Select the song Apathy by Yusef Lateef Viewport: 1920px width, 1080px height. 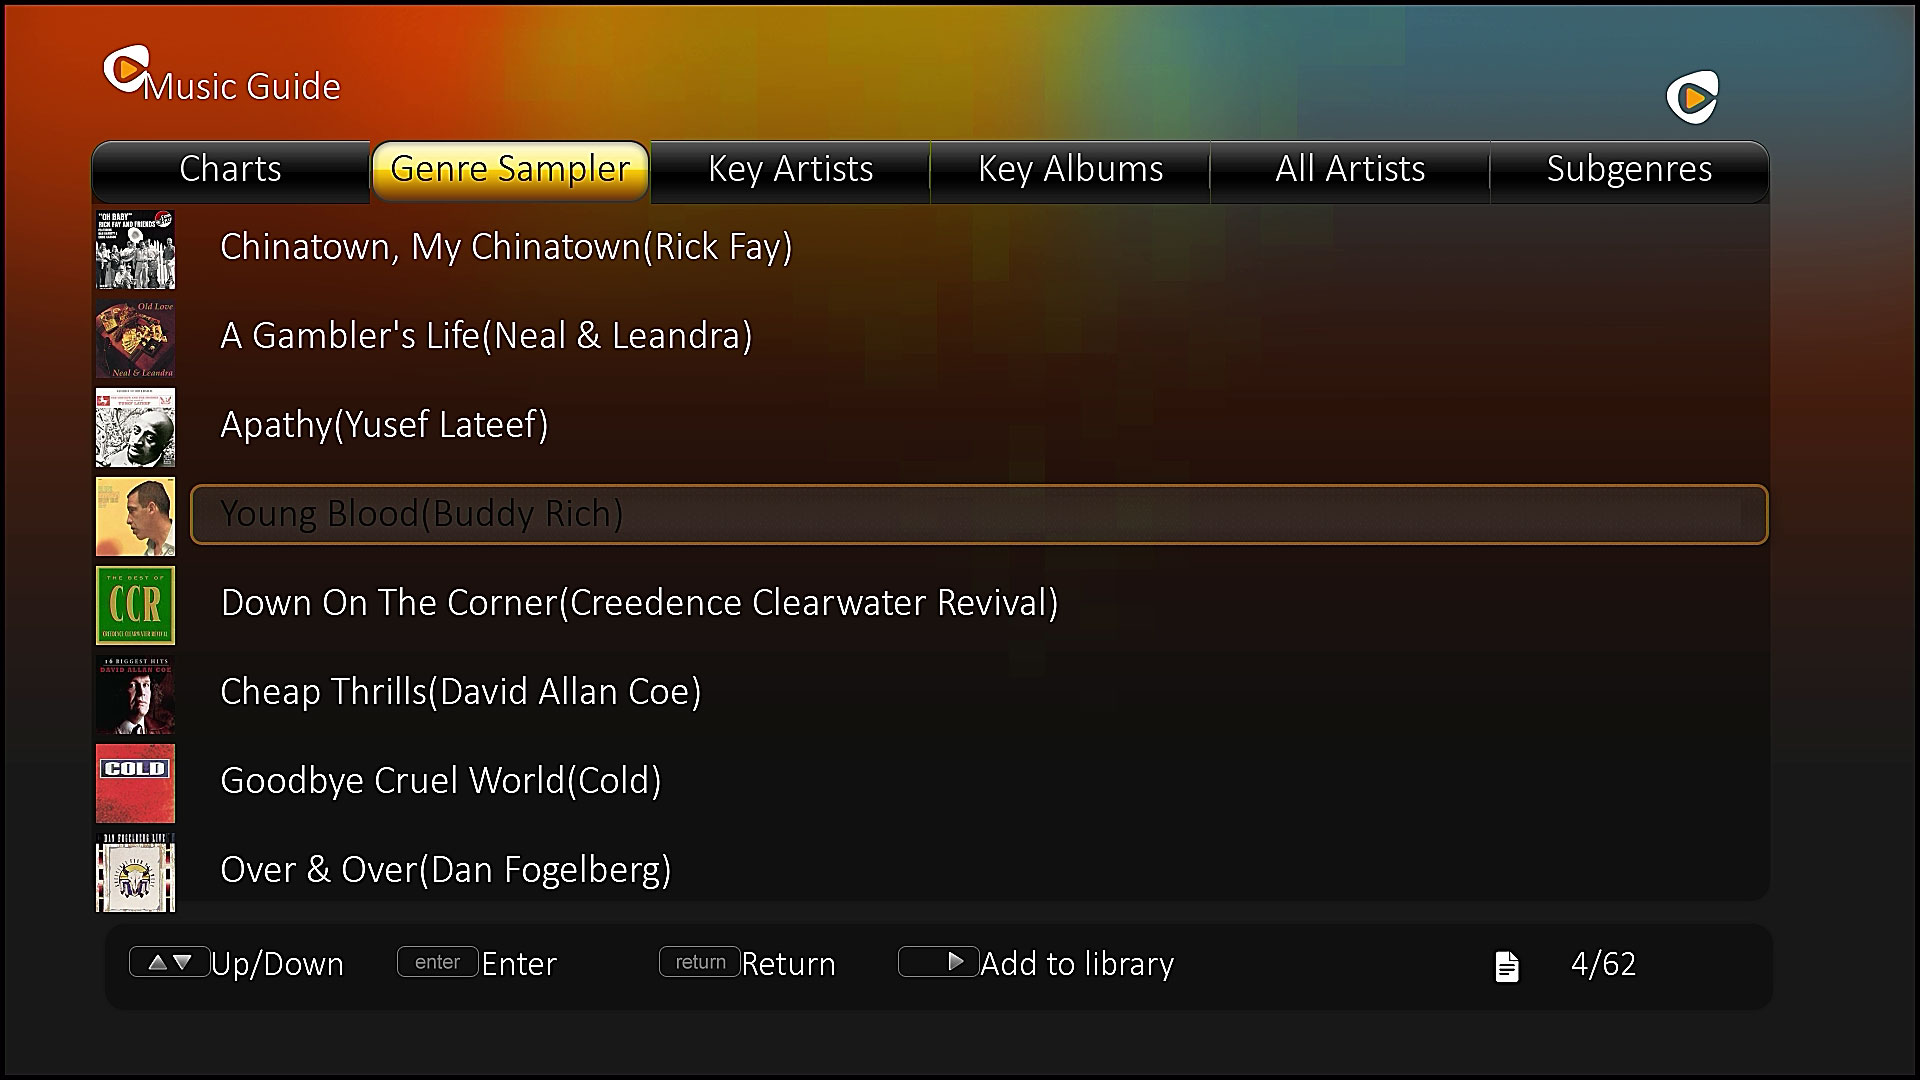[x=384, y=425]
